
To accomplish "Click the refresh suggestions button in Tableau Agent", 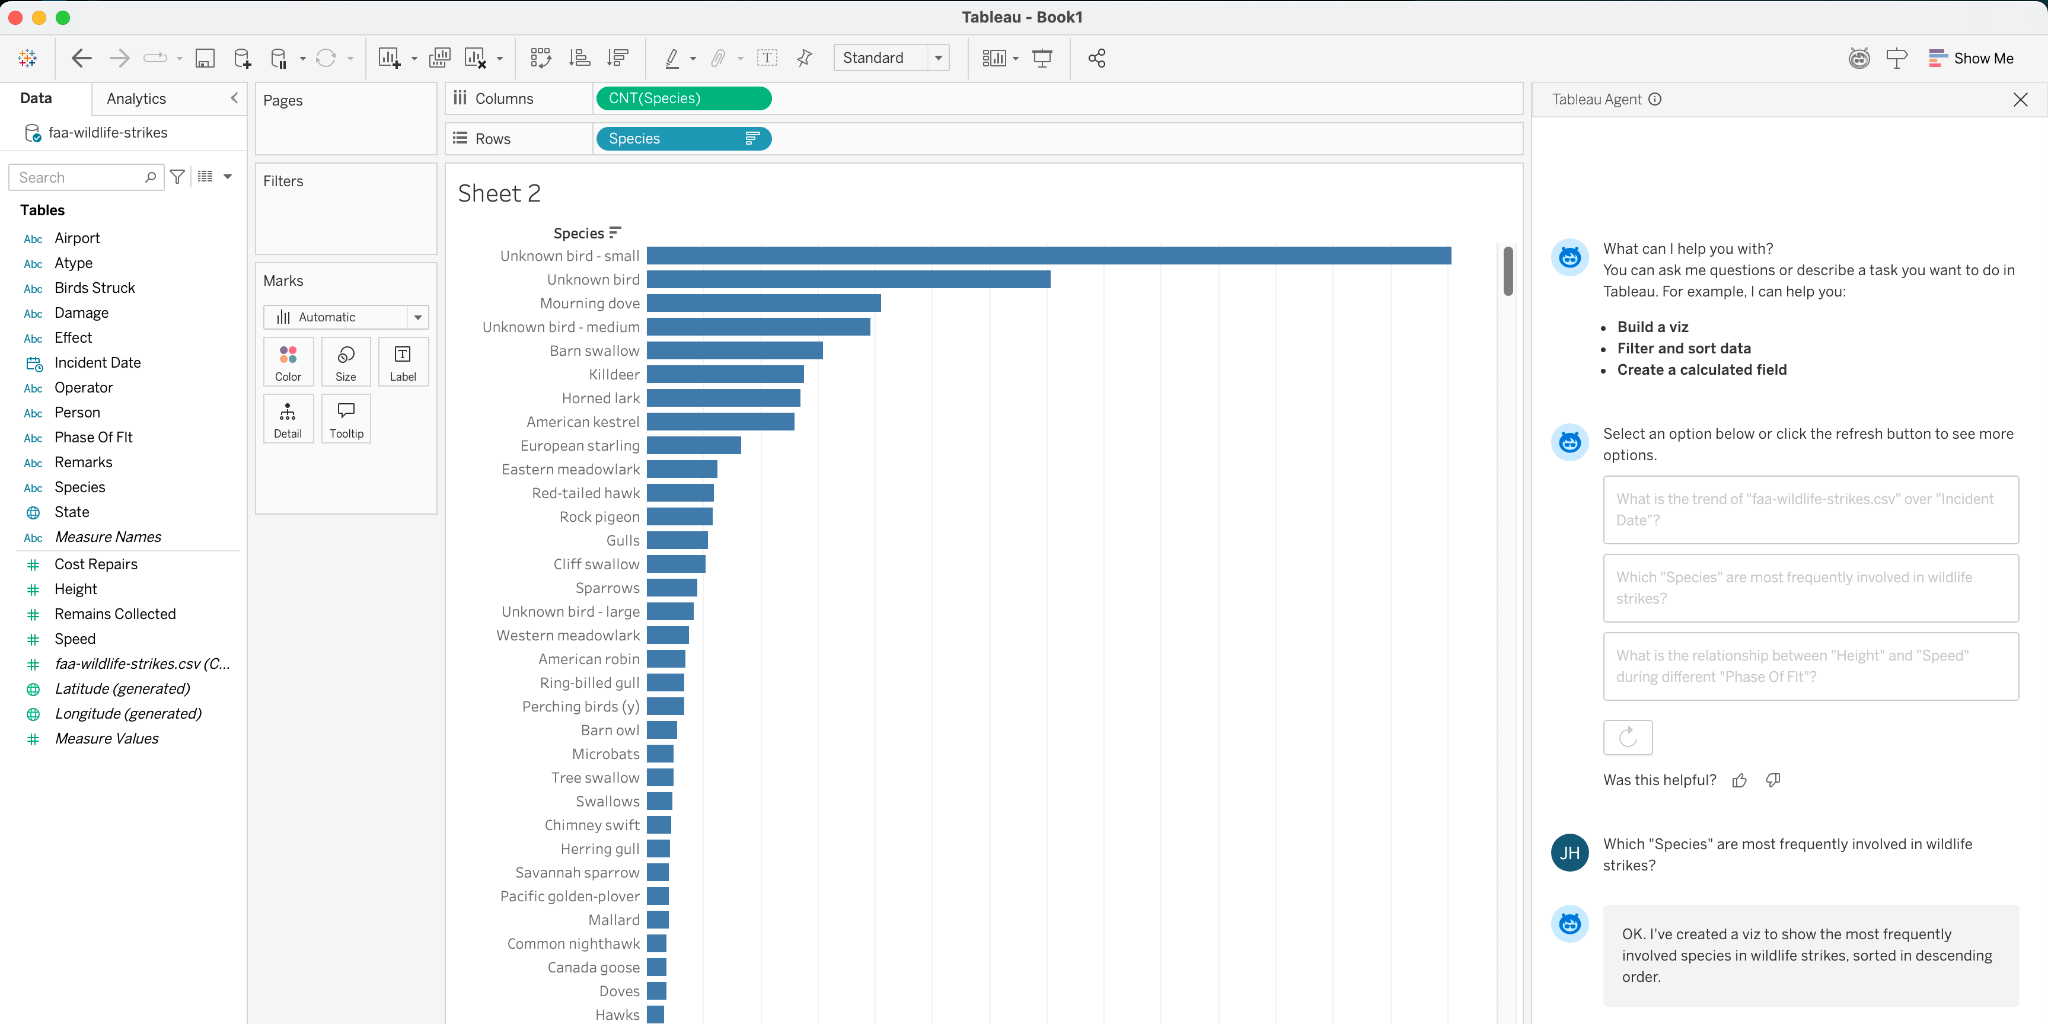I will [x=1628, y=737].
